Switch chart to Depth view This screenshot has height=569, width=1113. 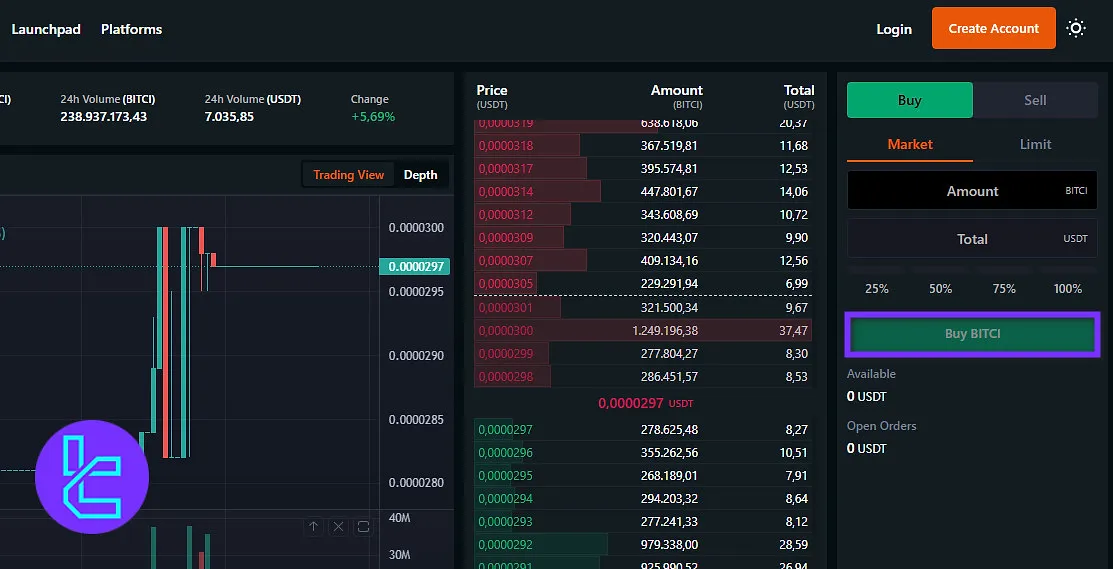(x=420, y=175)
